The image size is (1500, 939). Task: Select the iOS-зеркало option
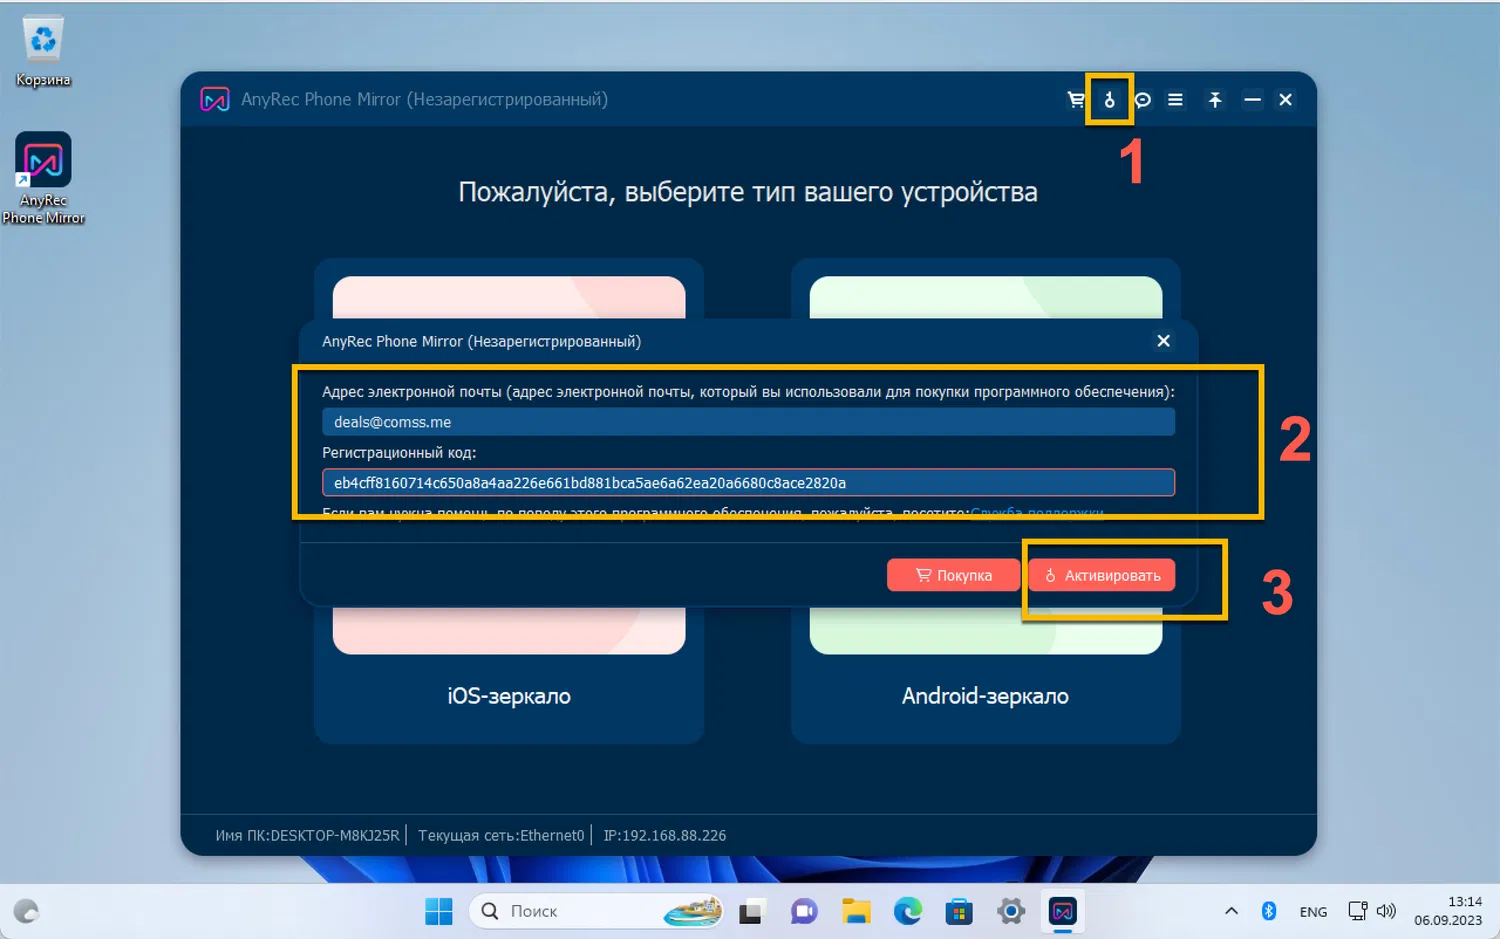point(508,696)
